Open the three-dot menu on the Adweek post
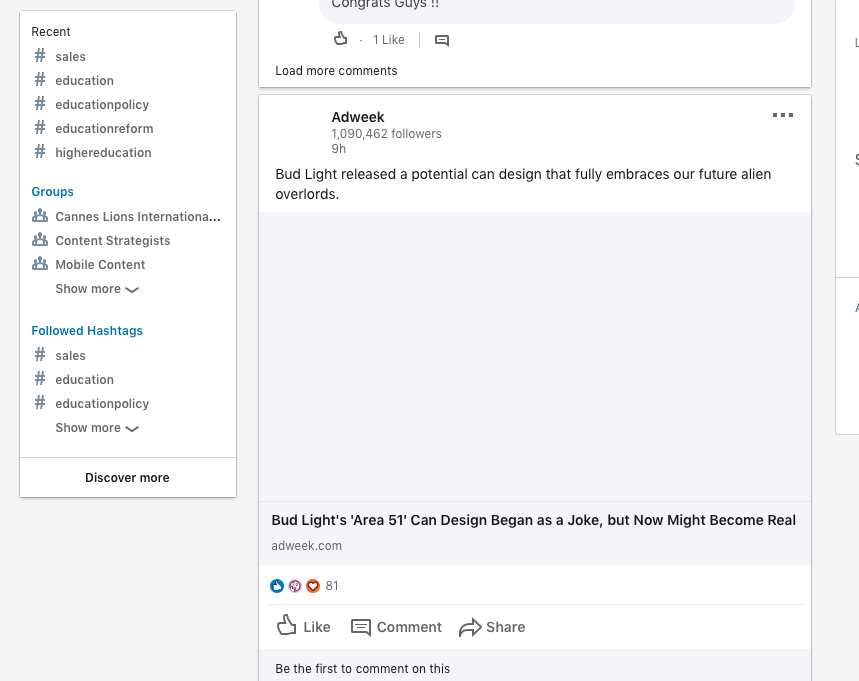Screen dimensions: 859x681 783,116
